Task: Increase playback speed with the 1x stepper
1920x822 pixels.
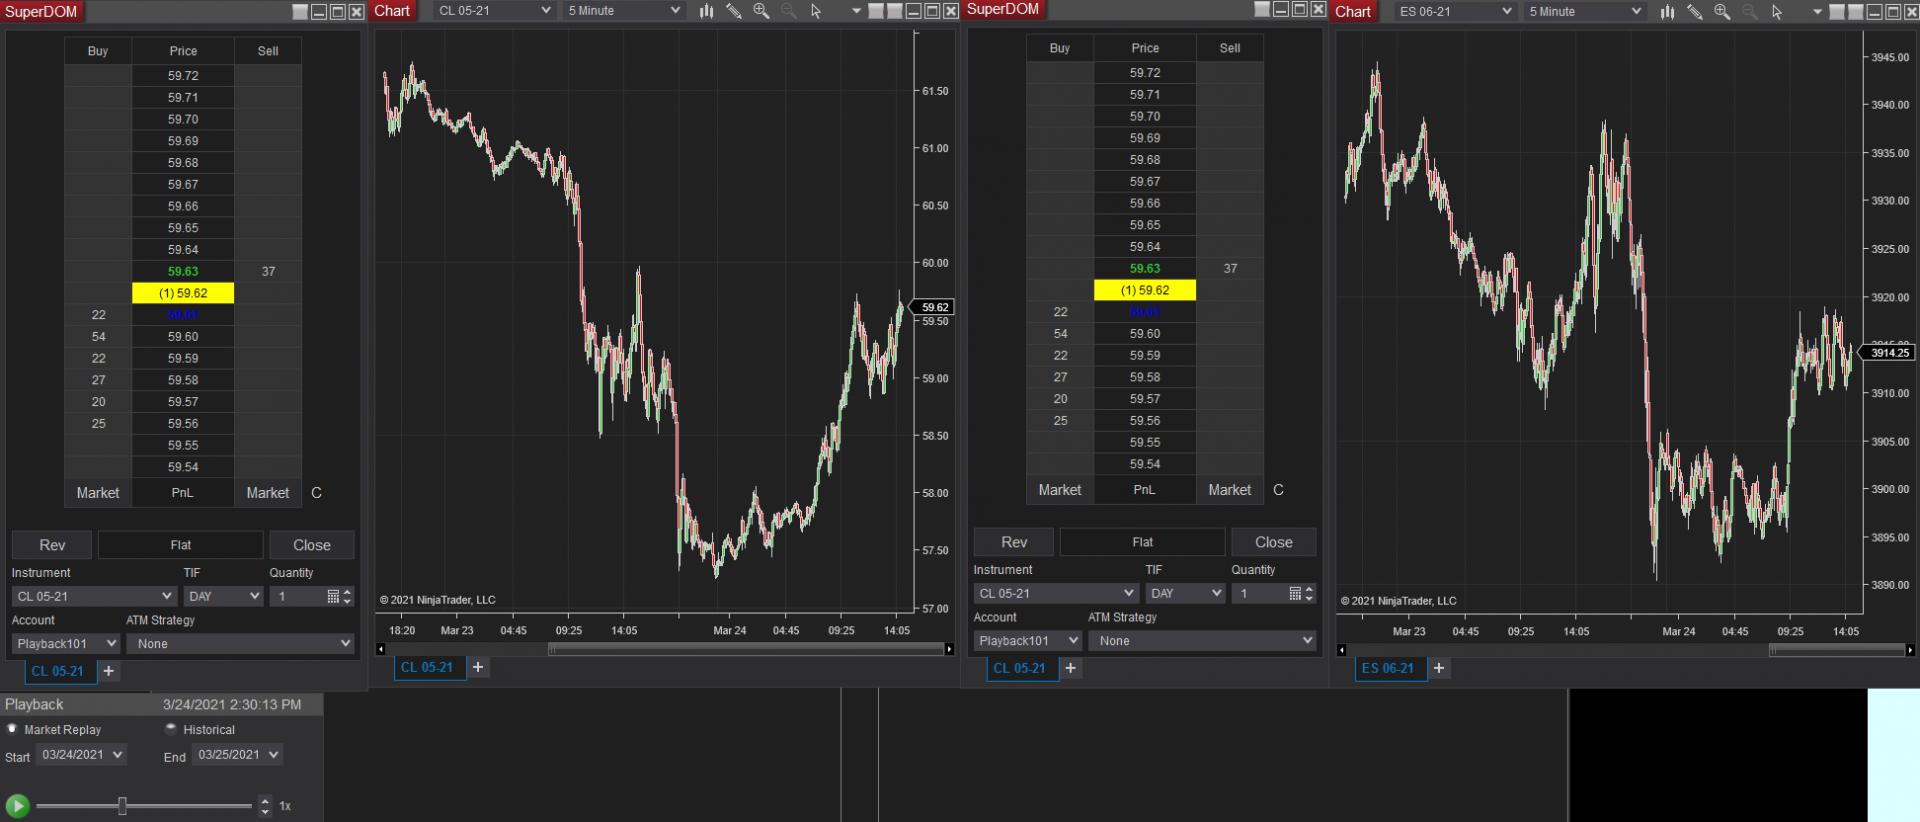Action: click(x=265, y=800)
